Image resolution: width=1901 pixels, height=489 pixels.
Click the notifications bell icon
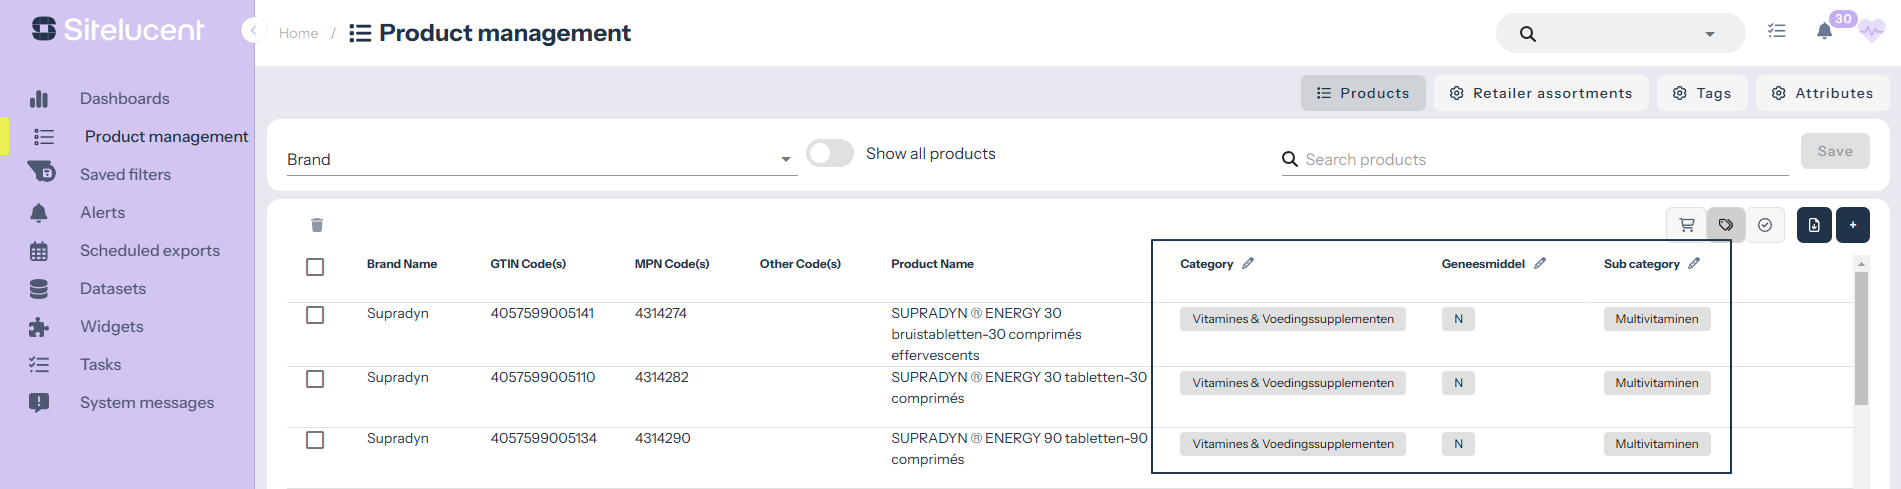click(1824, 32)
